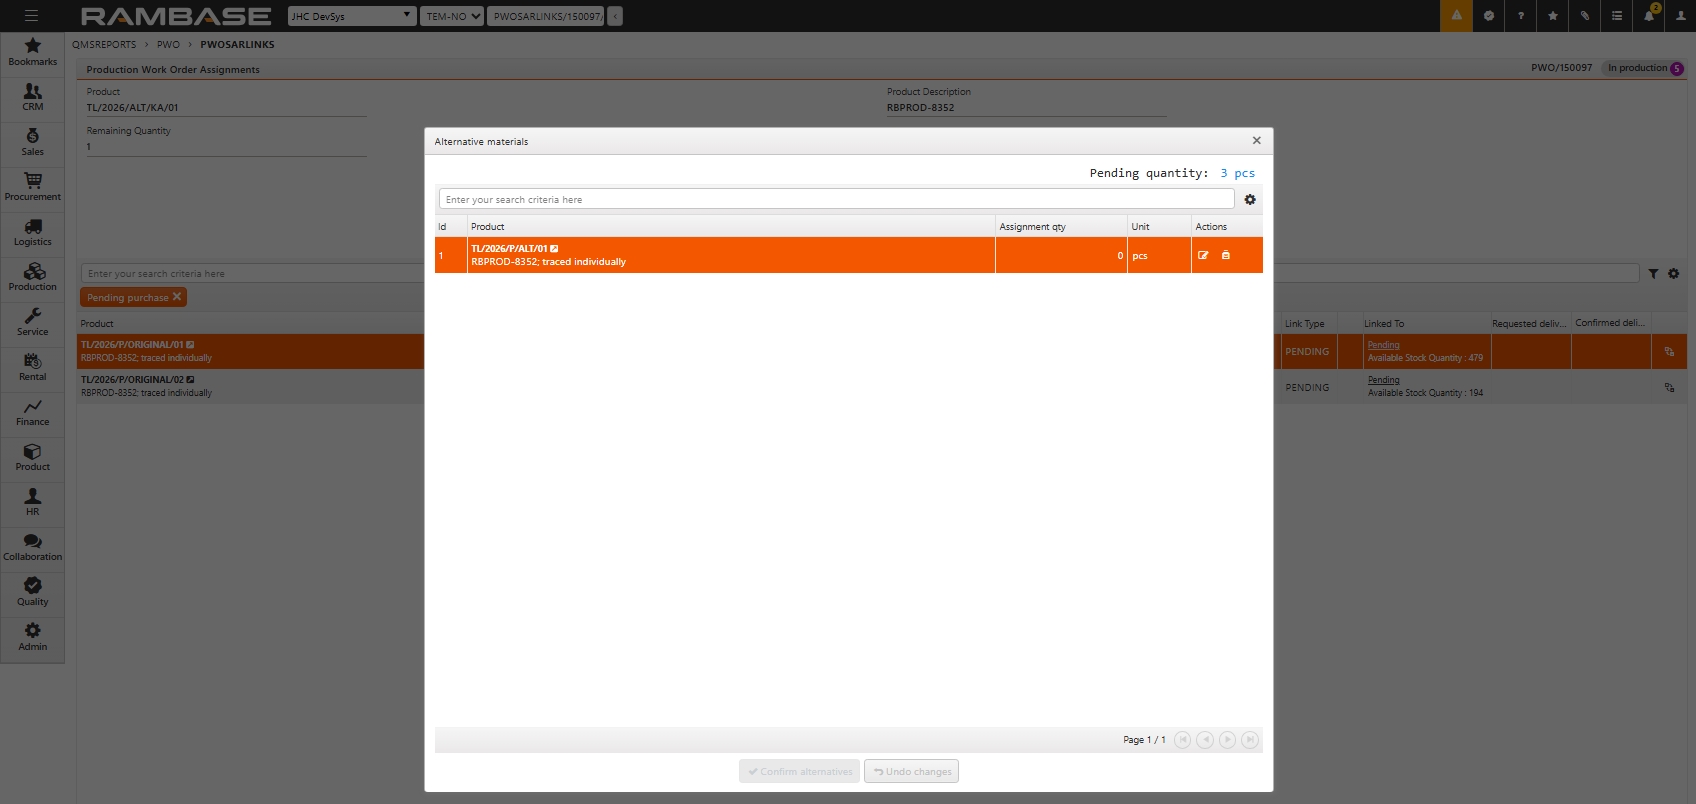
Task: Navigate to QMSREPORTS breadcrumb
Action: pyautogui.click(x=104, y=45)
